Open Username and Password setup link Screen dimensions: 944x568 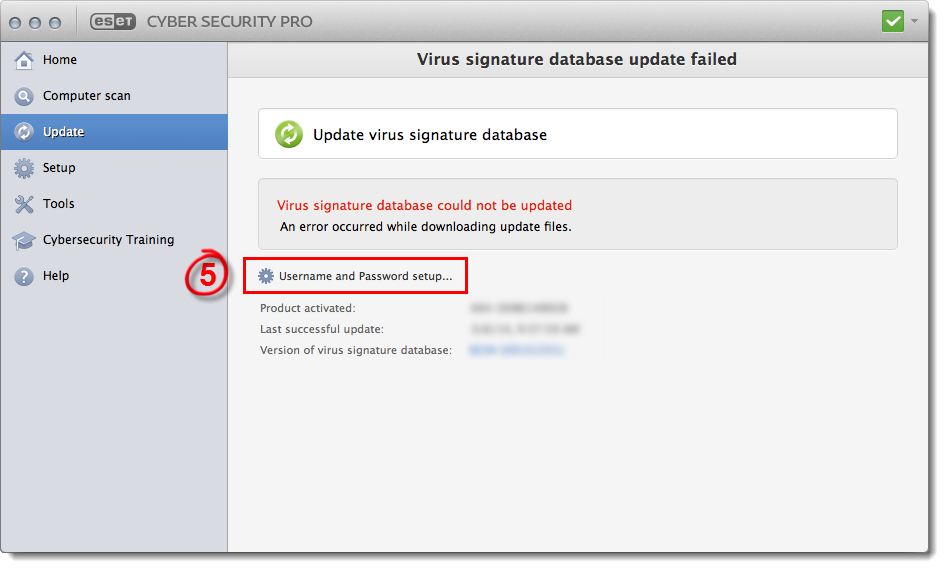[x=365, y=276]
